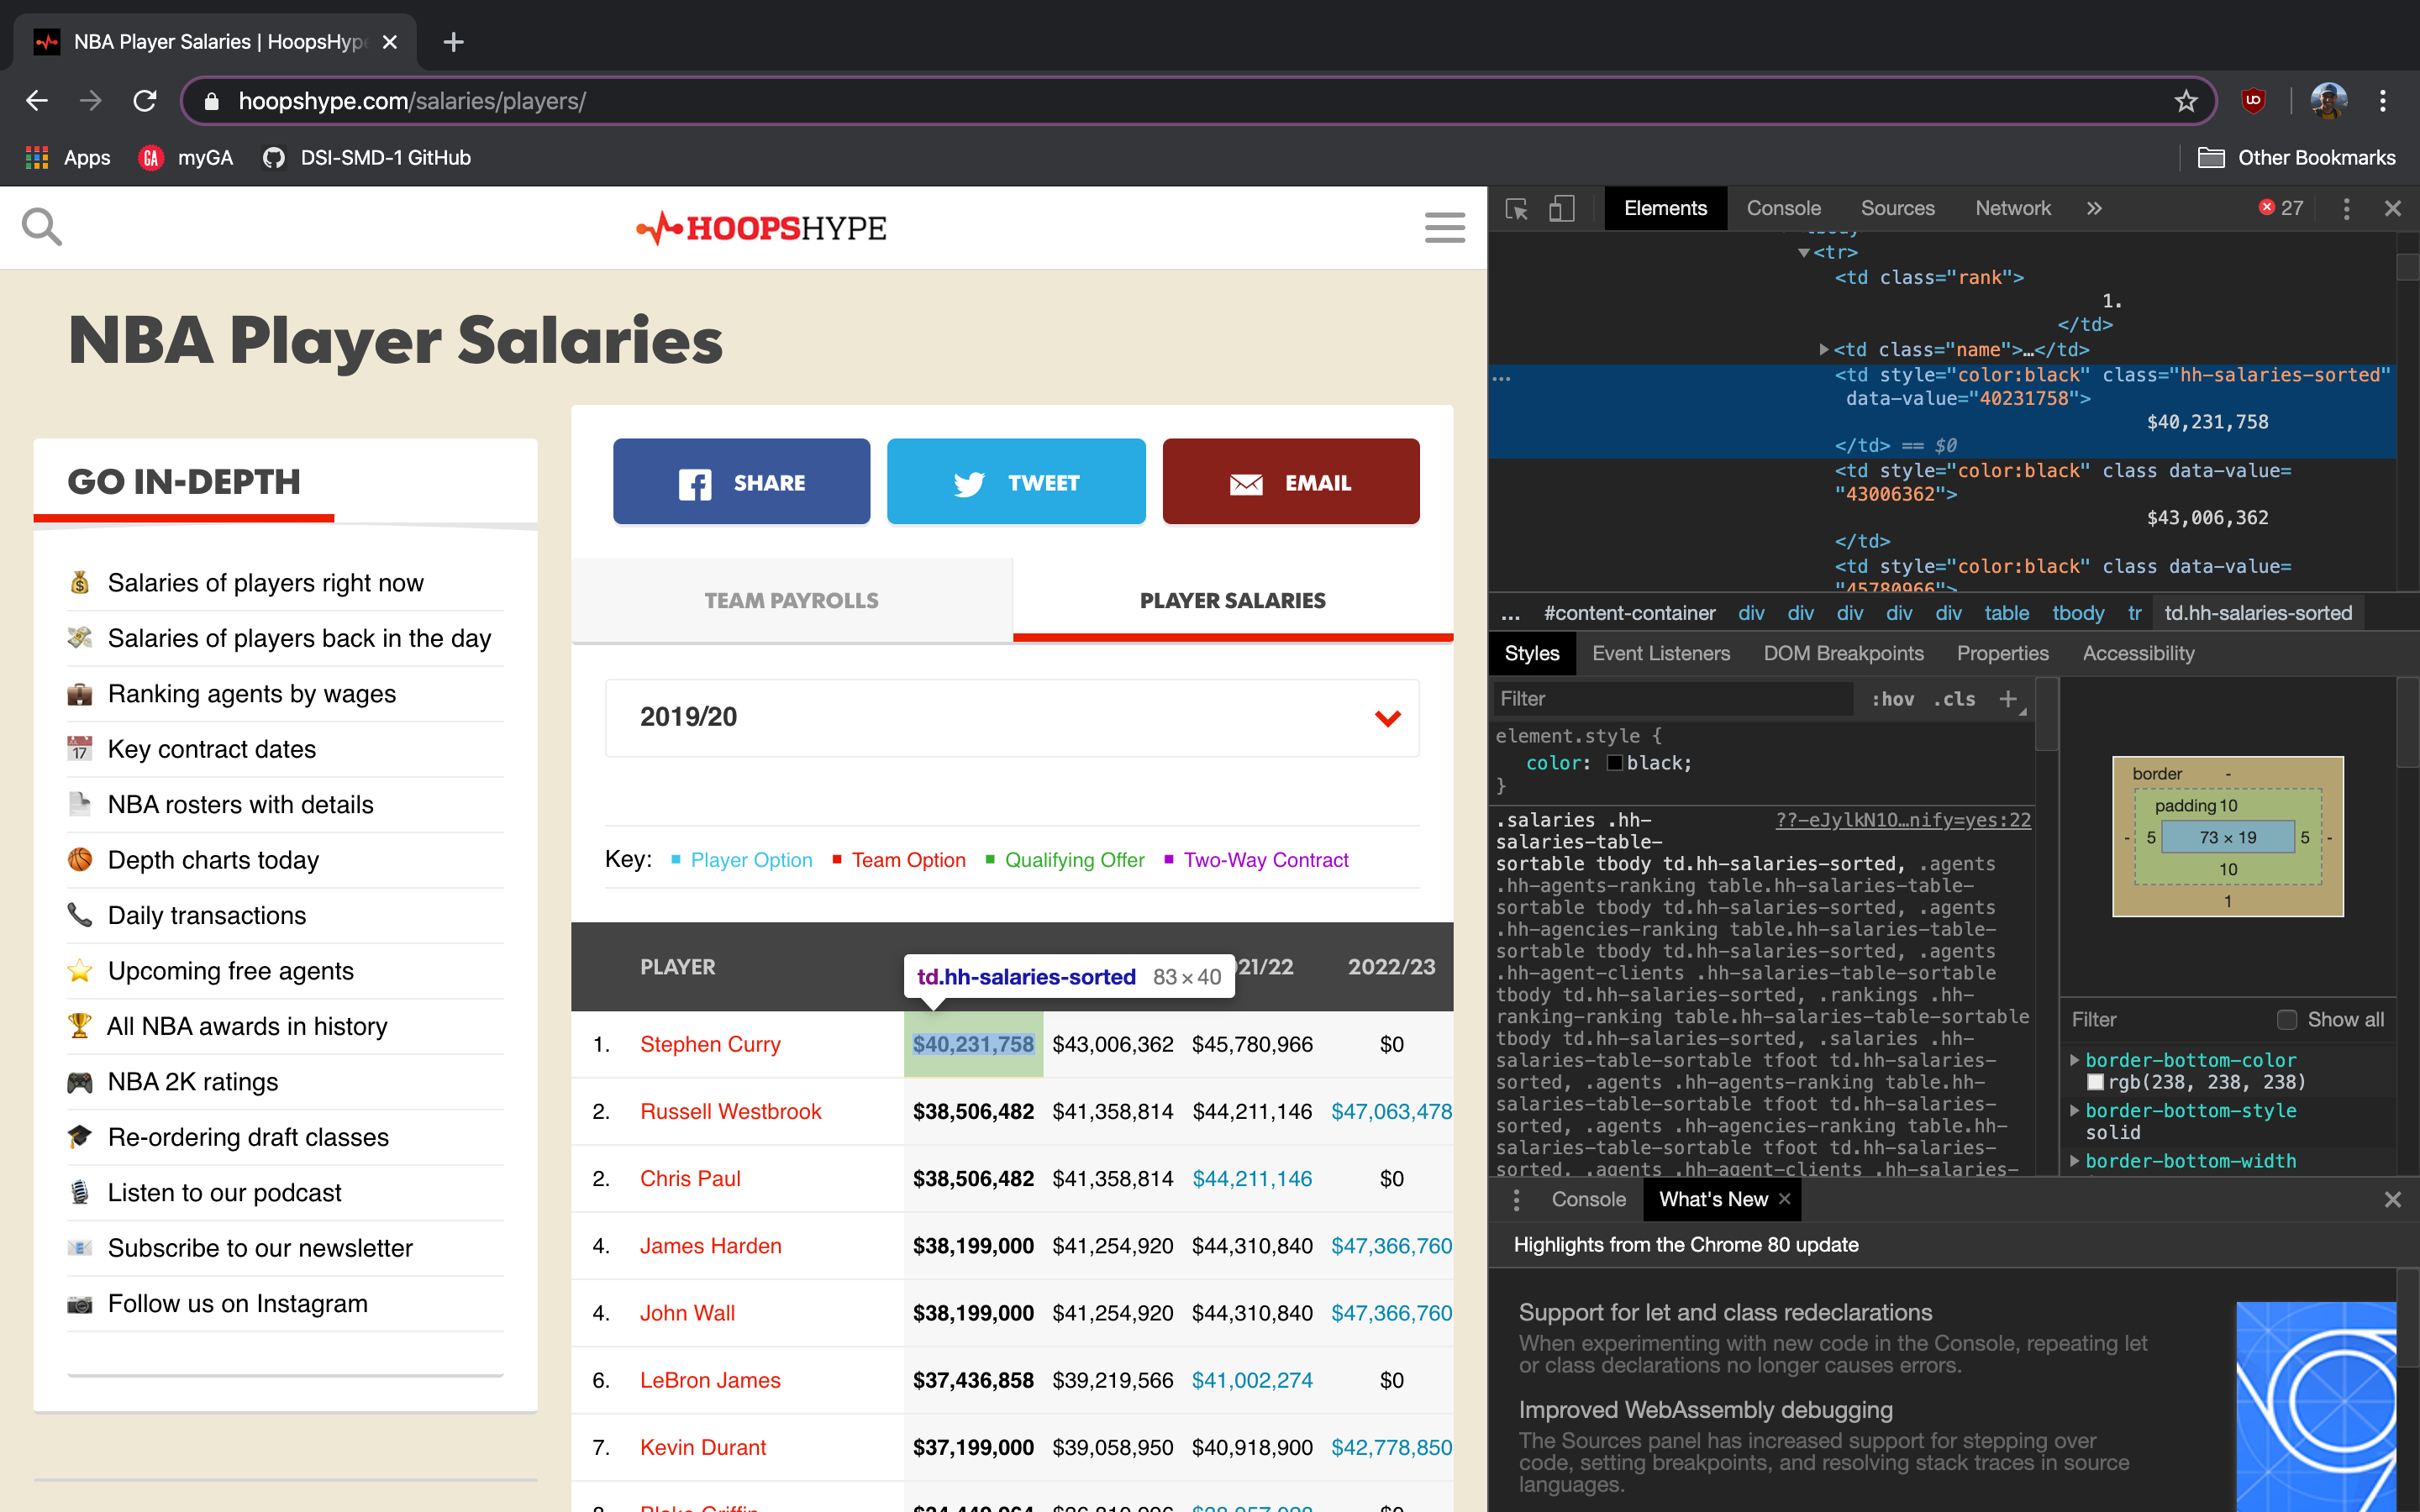This screenshot has width=2420, height=1512.
Task: Open a new browser tab
Action: [x=453, y=42]
